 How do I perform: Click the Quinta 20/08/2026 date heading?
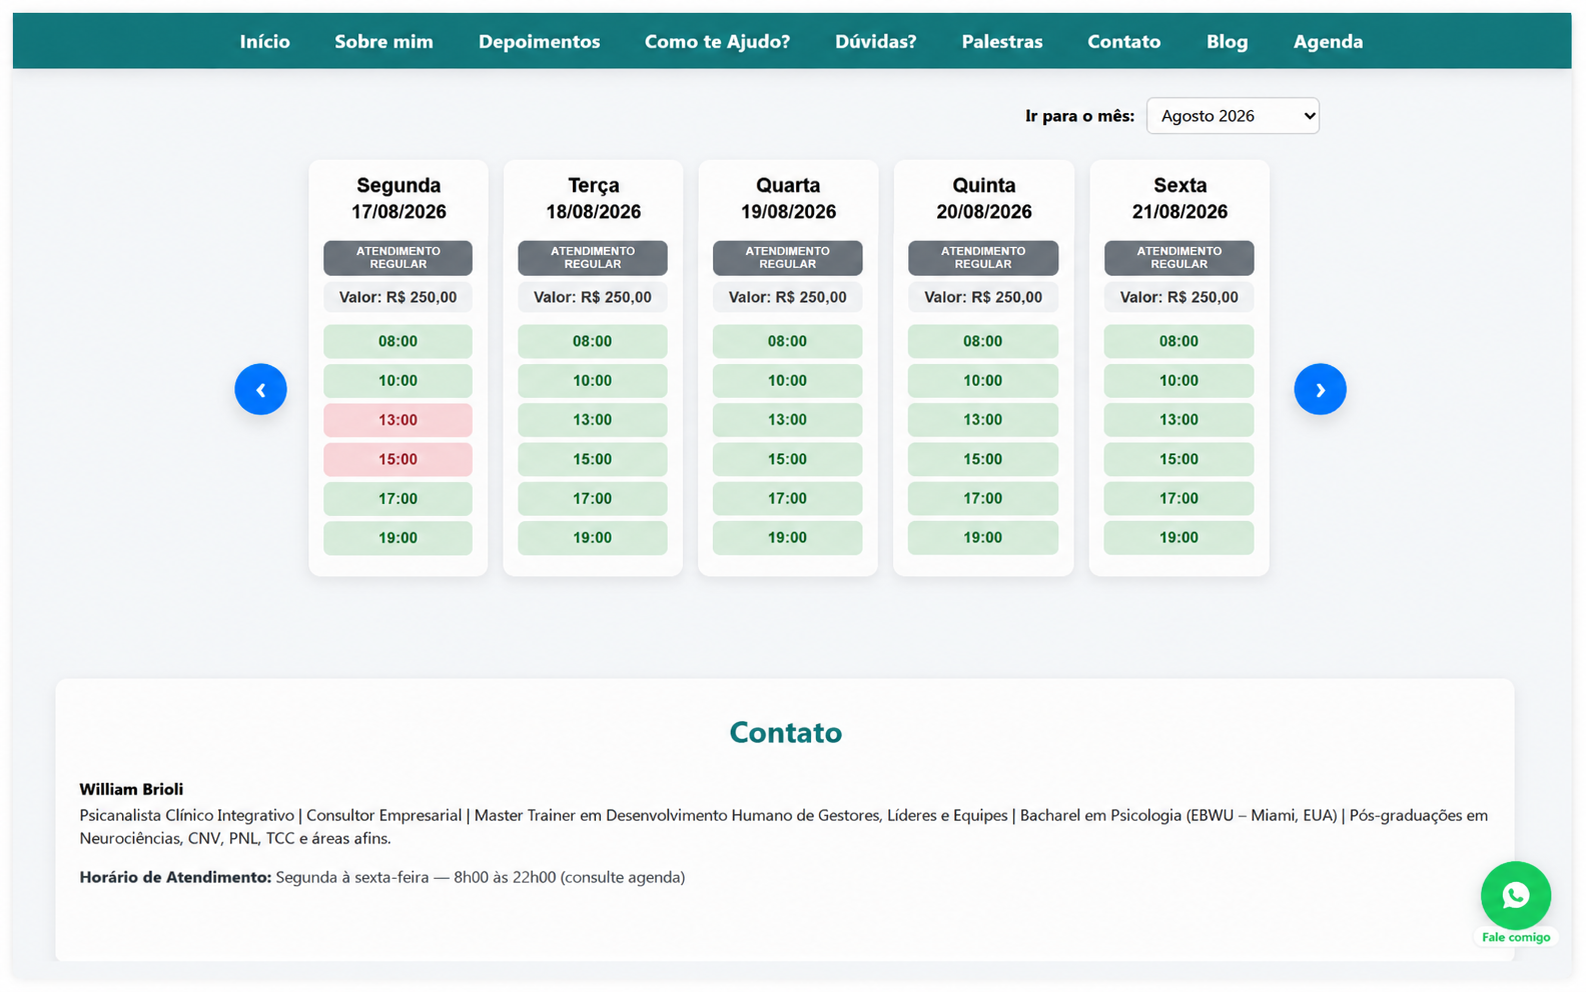pyautogui.click(x=984, y=198)
